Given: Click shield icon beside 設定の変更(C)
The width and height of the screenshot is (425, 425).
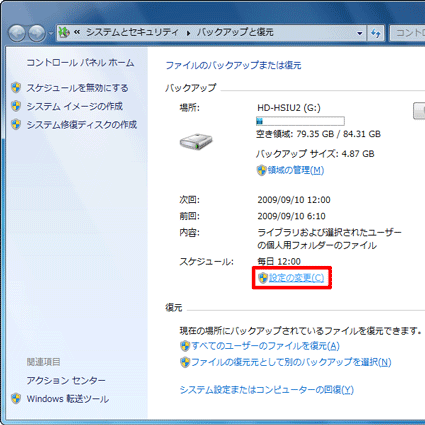Looking at the screenshot, I should point(263,278).
